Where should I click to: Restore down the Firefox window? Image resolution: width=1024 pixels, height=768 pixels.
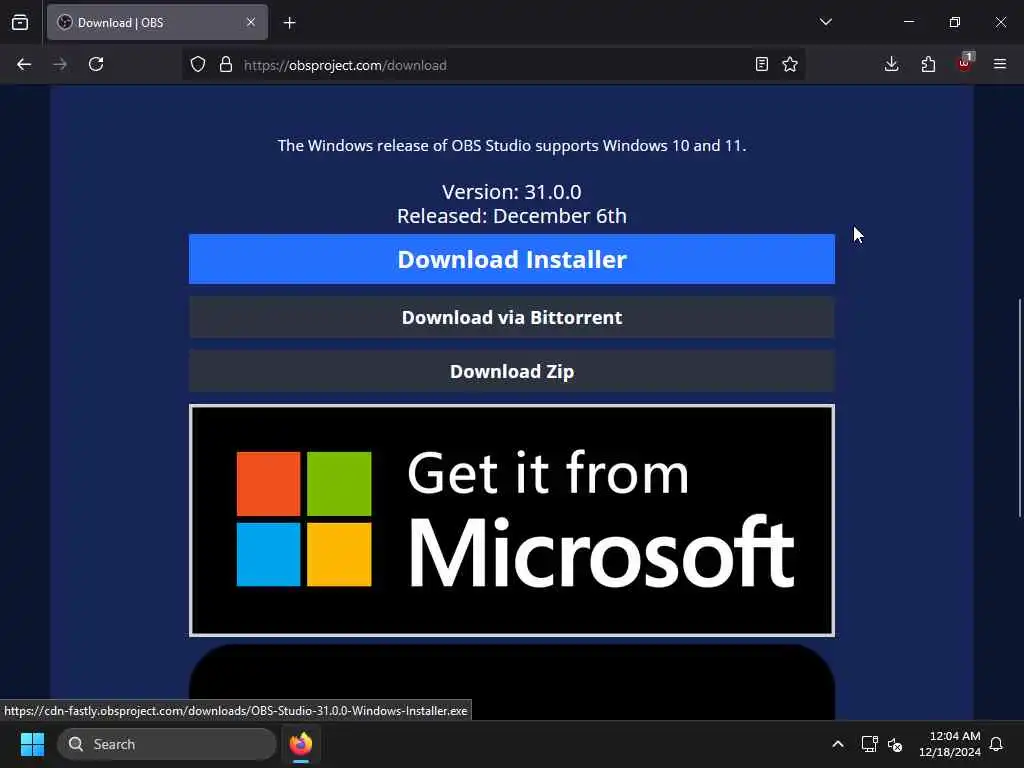click(x=954, y=22)
